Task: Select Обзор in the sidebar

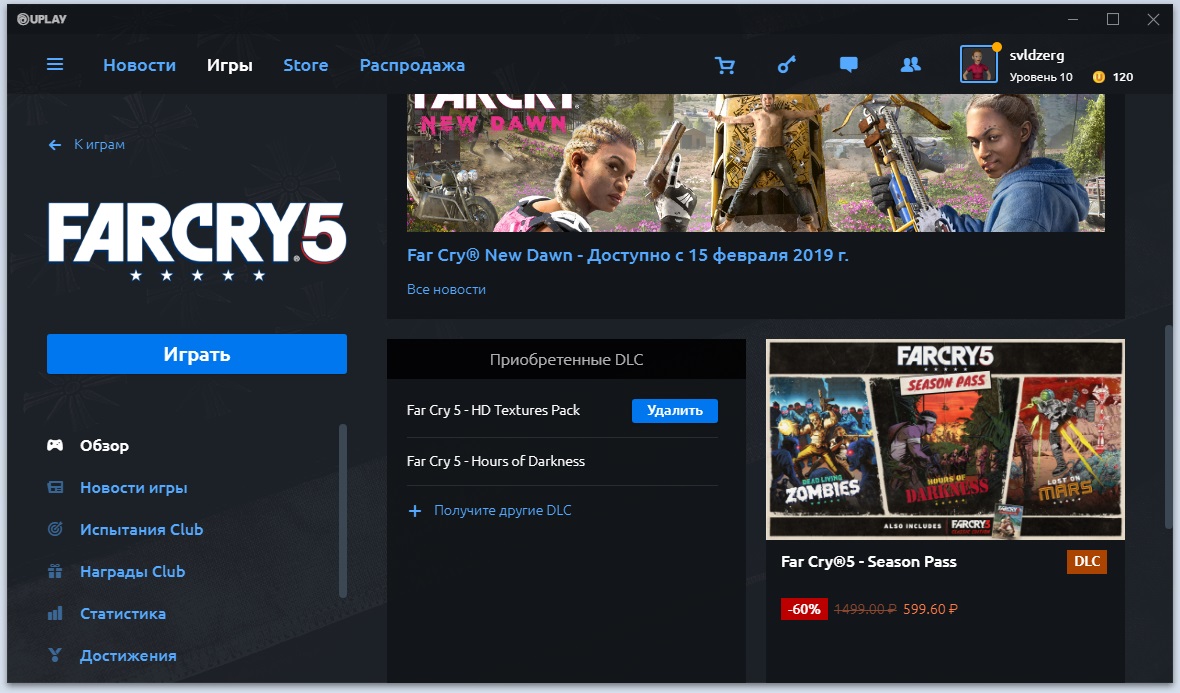Action: (104, 445)
